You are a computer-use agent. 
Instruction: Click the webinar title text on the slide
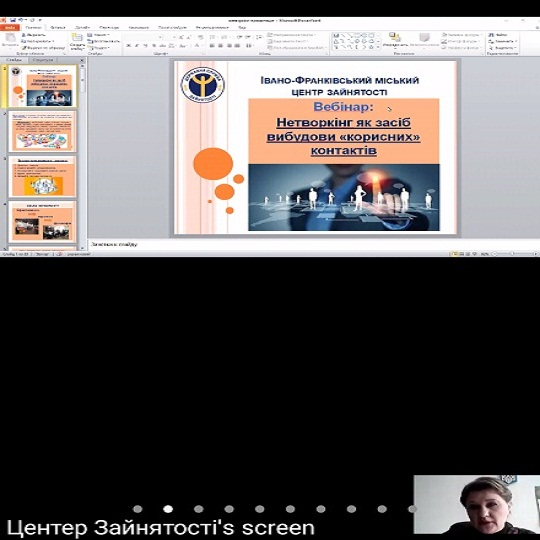point(344,136)
